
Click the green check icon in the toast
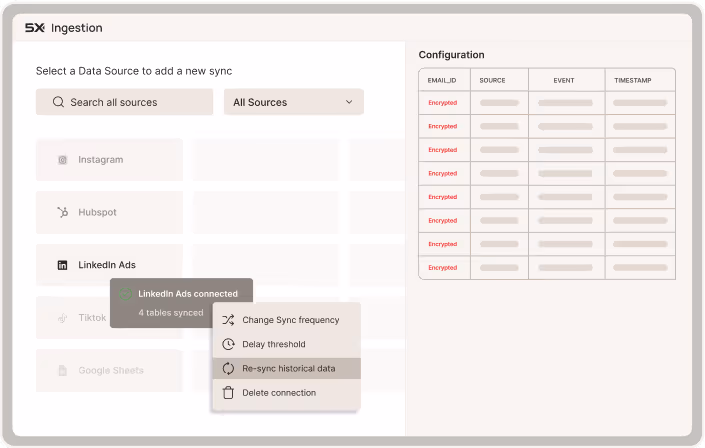click(125, 294)
